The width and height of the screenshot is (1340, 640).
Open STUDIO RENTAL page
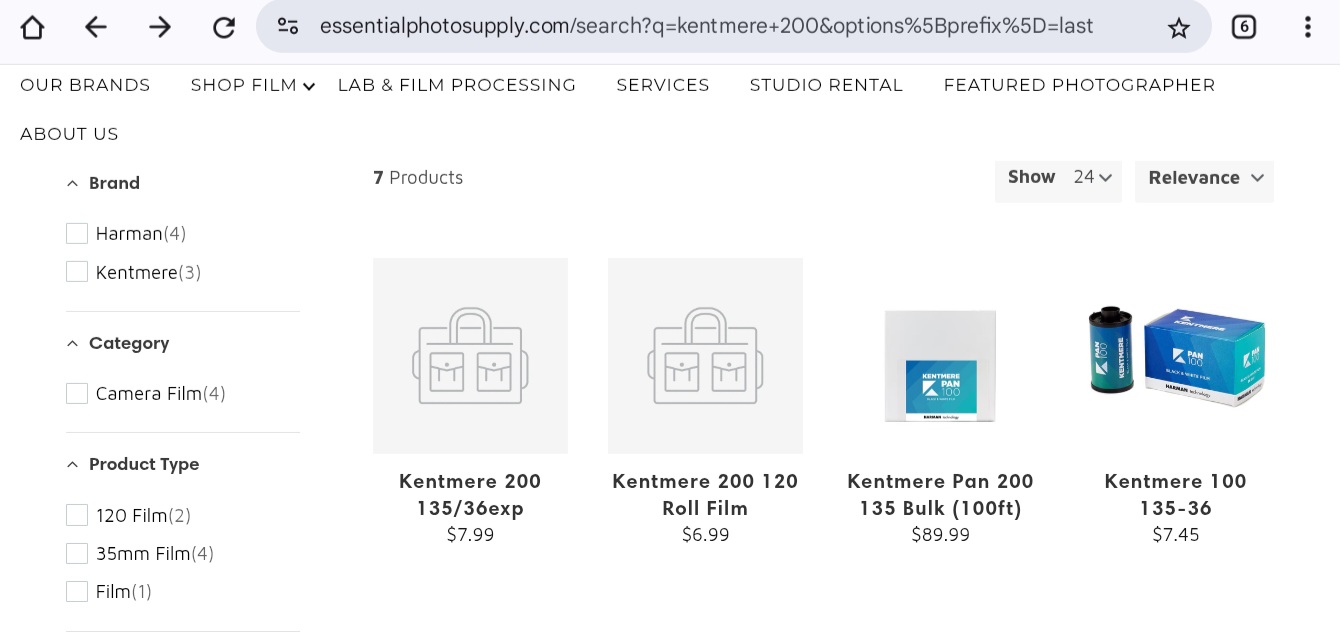coord(826,85)
